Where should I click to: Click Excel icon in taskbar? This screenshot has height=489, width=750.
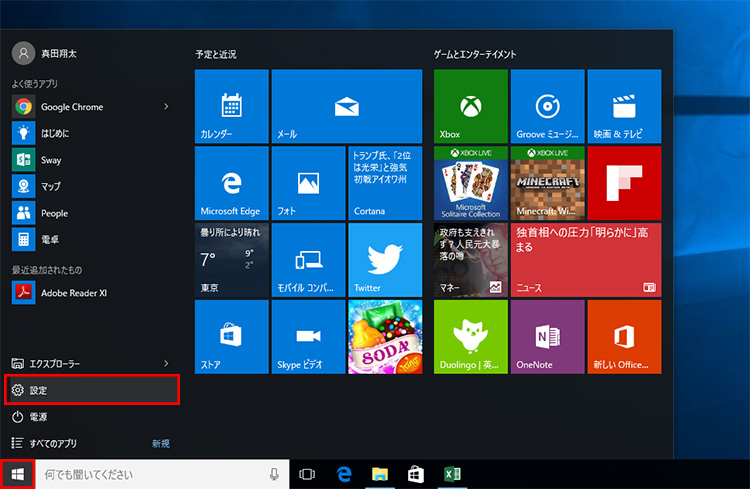(x=452, y=474)
